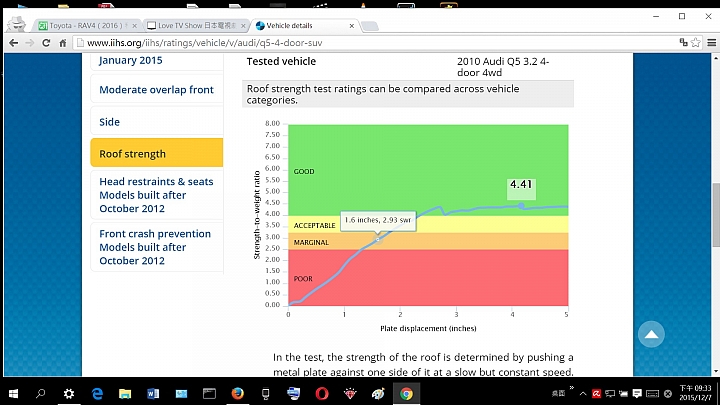Click the ACCEPTABLE yellow zone label
This screenshot has width=720, height=405.
point(315,225)
